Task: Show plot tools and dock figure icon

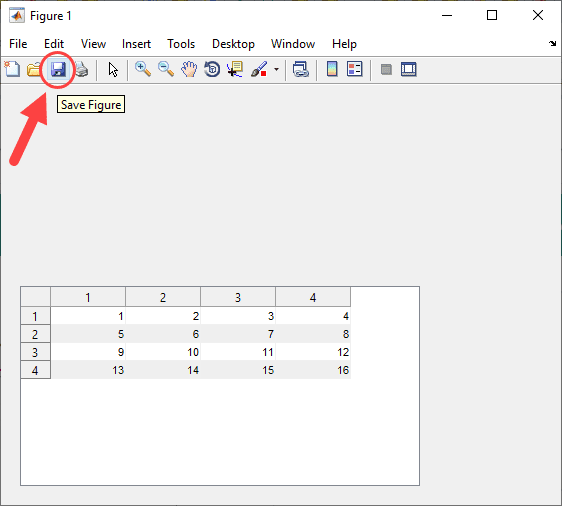Action: click(x=409, y=69)
